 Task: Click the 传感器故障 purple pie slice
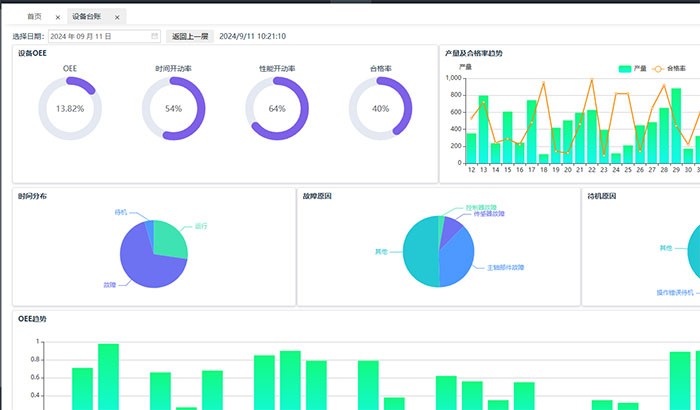tap(450, 229)
